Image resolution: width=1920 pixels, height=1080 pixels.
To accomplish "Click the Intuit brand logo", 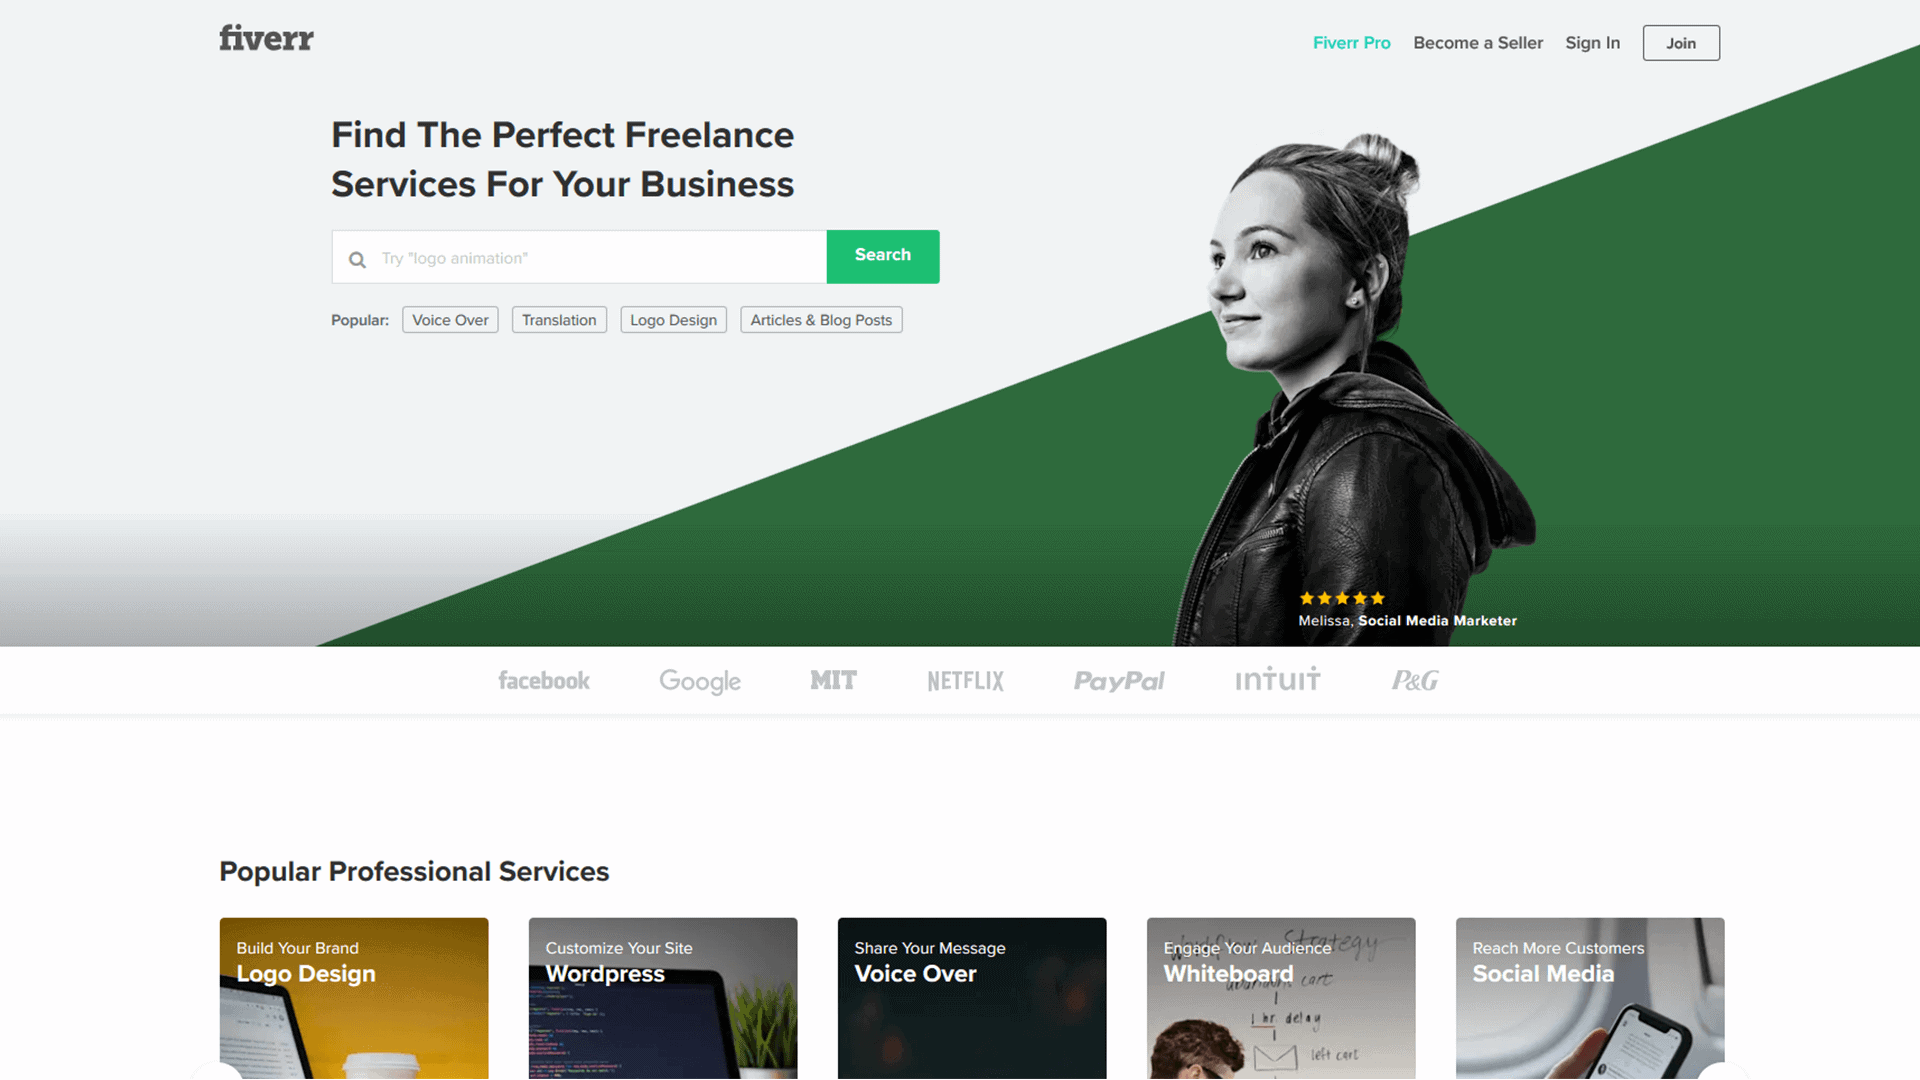I will pyautogui.click(x=1278, y=680).
